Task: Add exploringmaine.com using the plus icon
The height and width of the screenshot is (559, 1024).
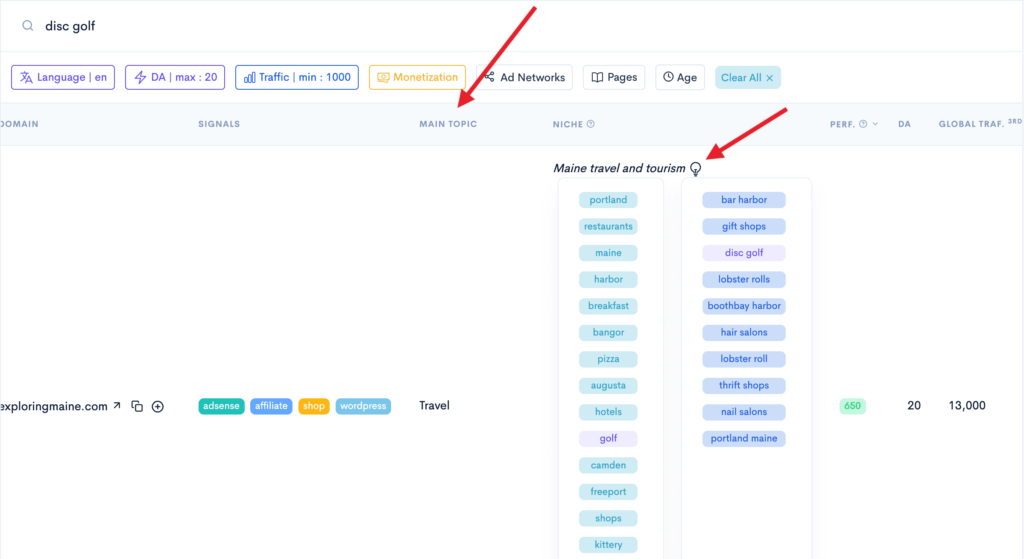Action: pos(157,406)
